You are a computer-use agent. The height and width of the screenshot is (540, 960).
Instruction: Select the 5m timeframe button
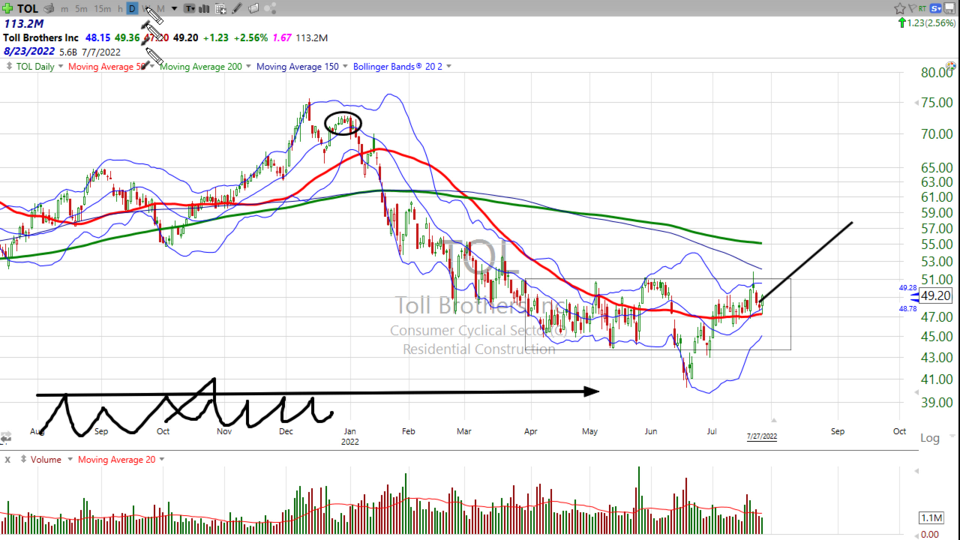(x=81, y=8)
